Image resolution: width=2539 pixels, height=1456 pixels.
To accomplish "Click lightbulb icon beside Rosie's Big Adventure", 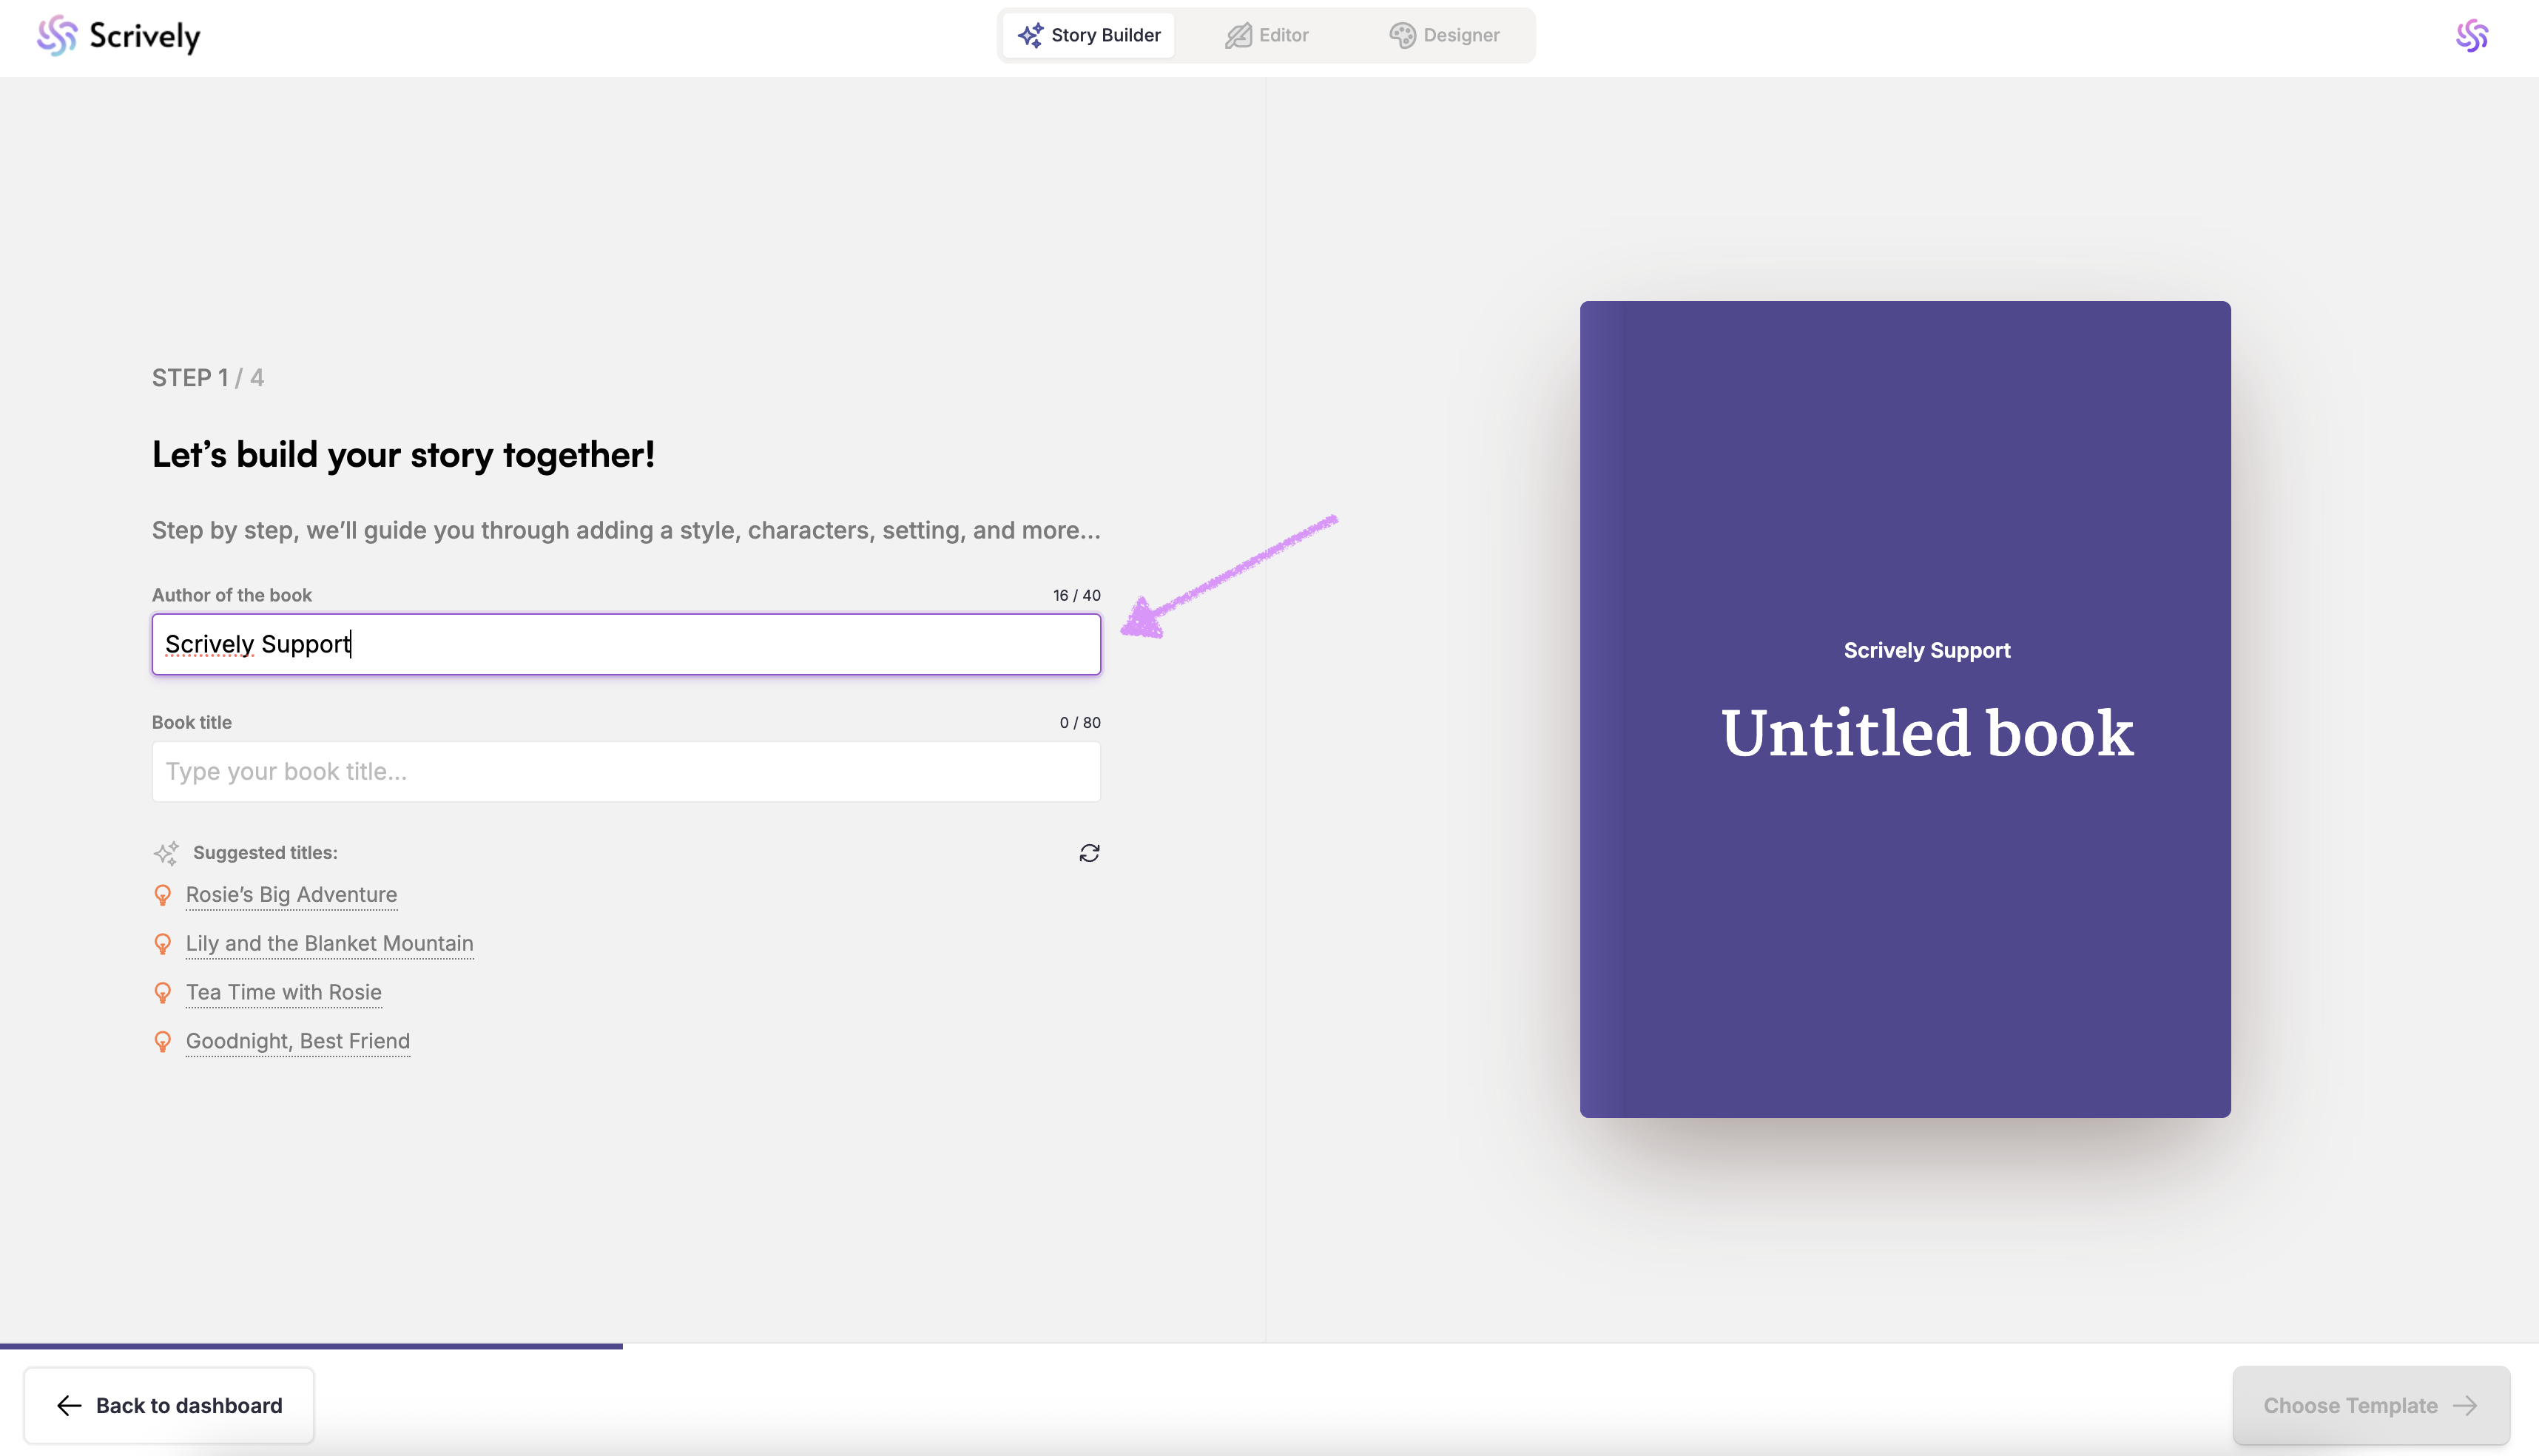I will (163, 895).
